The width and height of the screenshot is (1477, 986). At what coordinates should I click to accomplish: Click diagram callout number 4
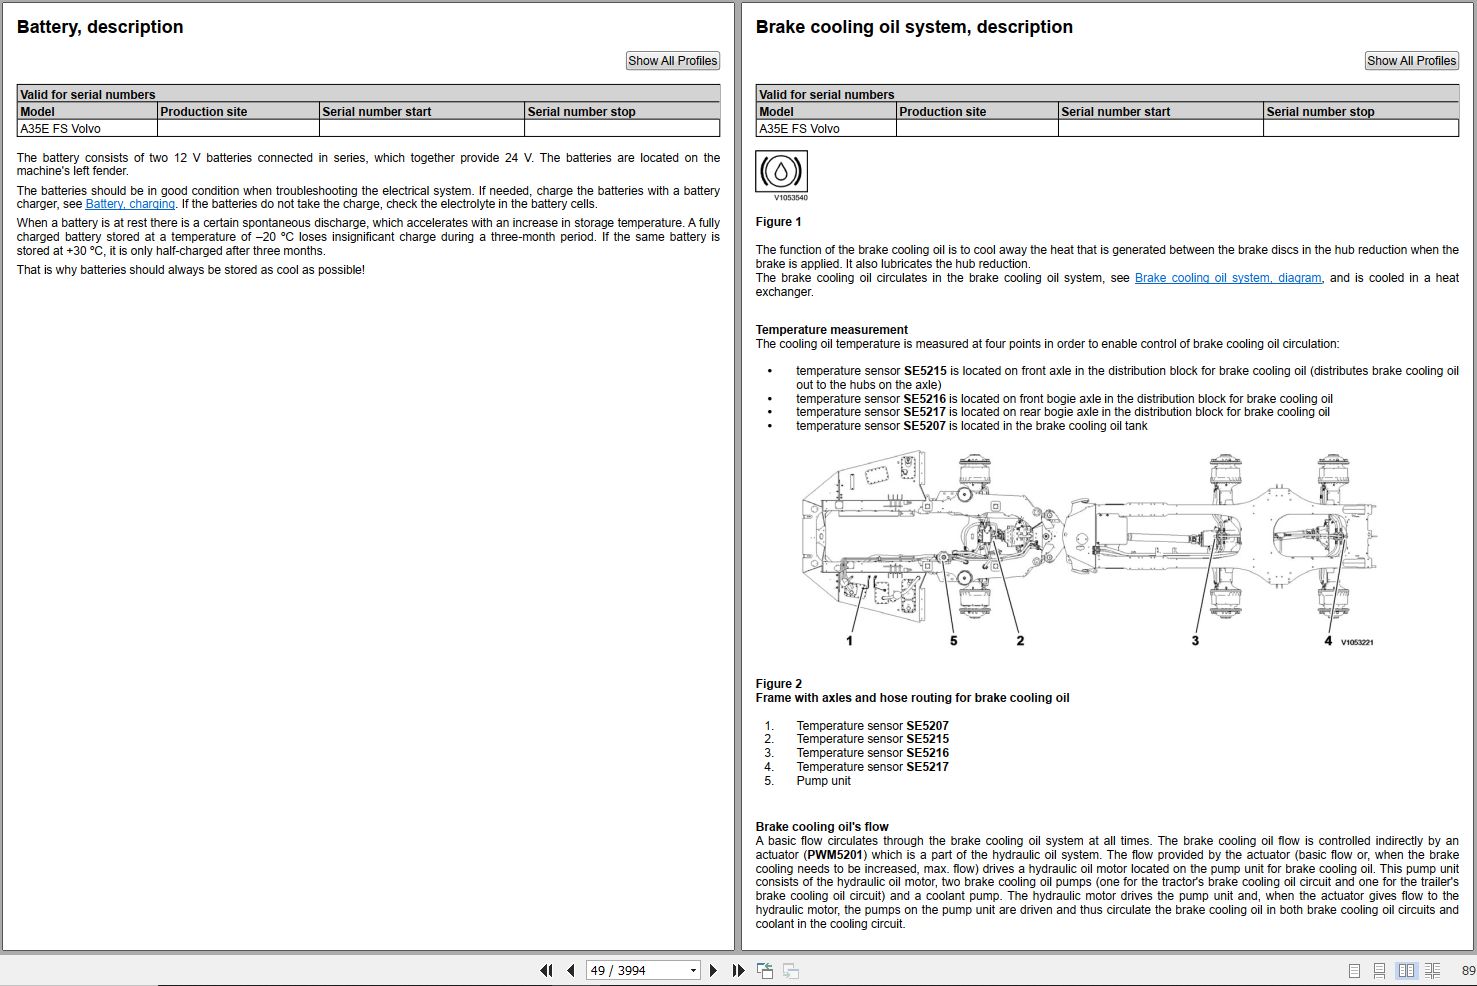1328,641
